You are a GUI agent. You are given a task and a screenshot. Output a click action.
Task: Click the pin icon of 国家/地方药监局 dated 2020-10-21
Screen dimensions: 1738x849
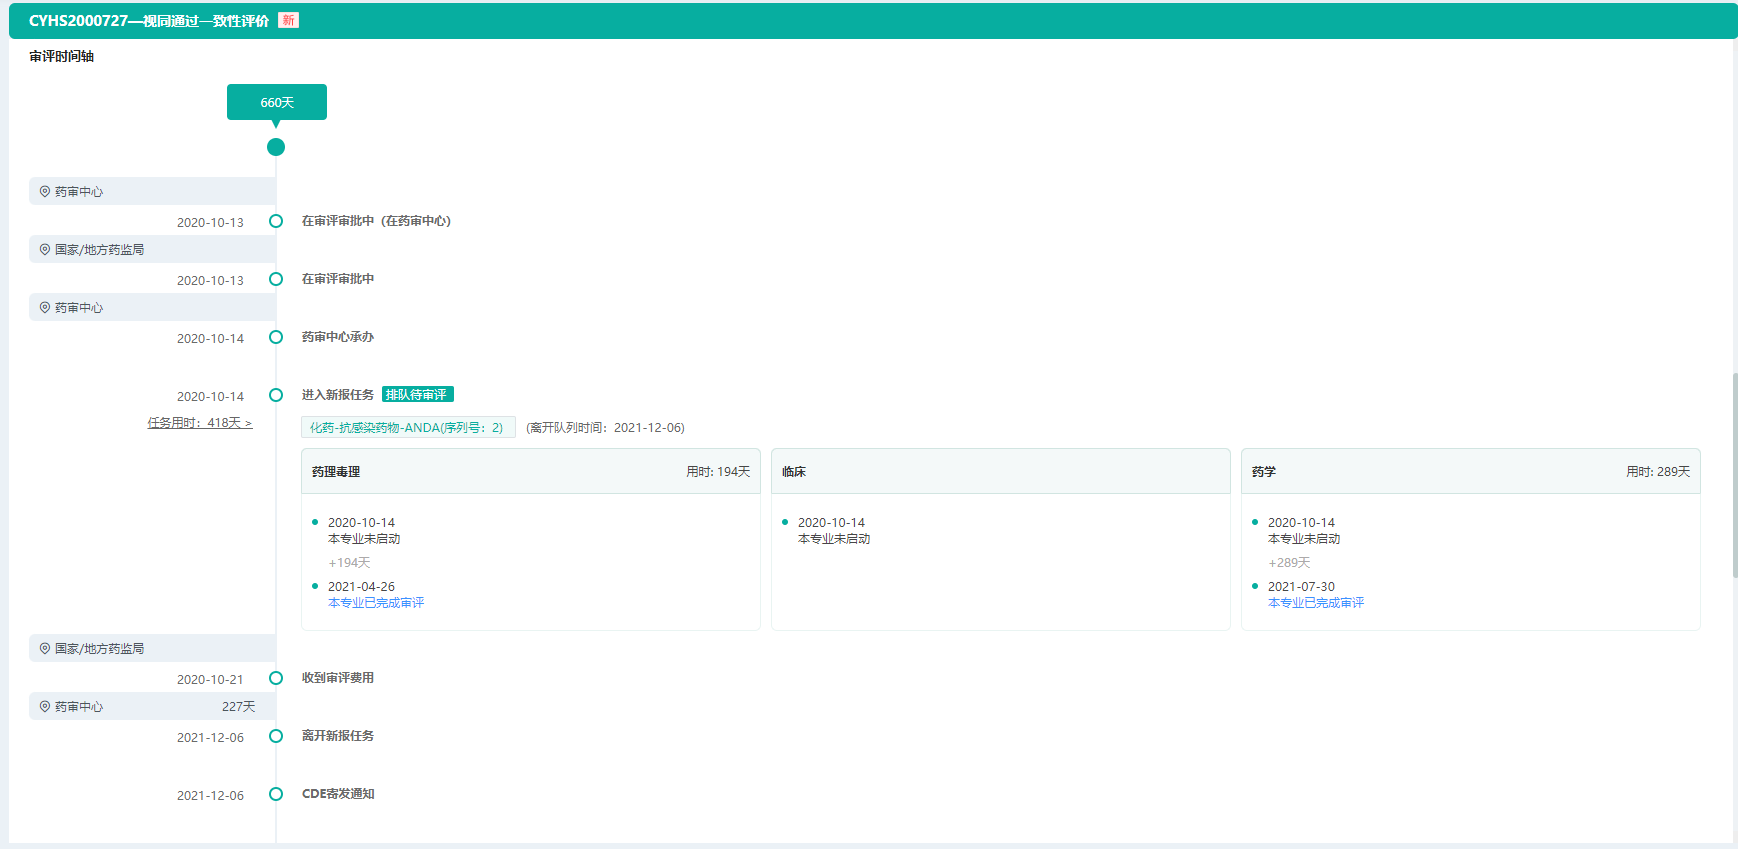pos(45,648)
